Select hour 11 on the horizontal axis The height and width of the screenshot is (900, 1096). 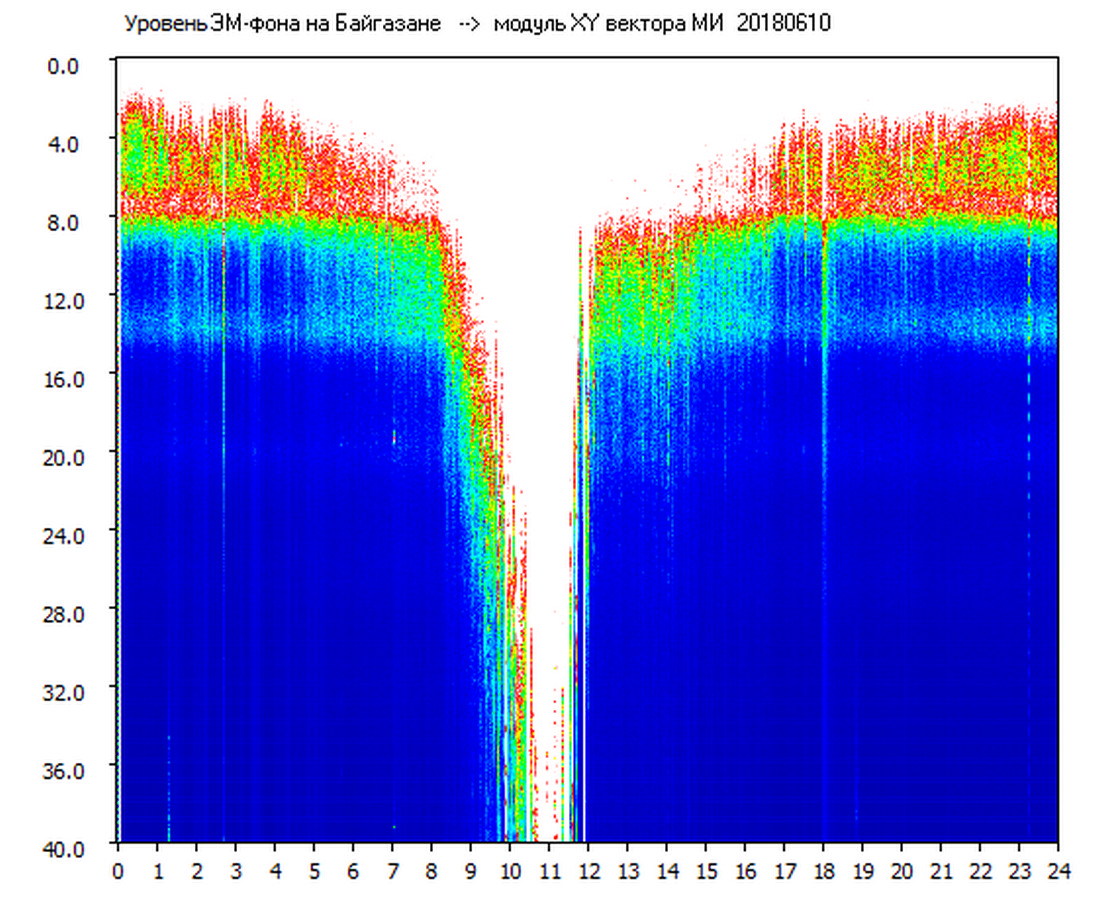[549, 871]
